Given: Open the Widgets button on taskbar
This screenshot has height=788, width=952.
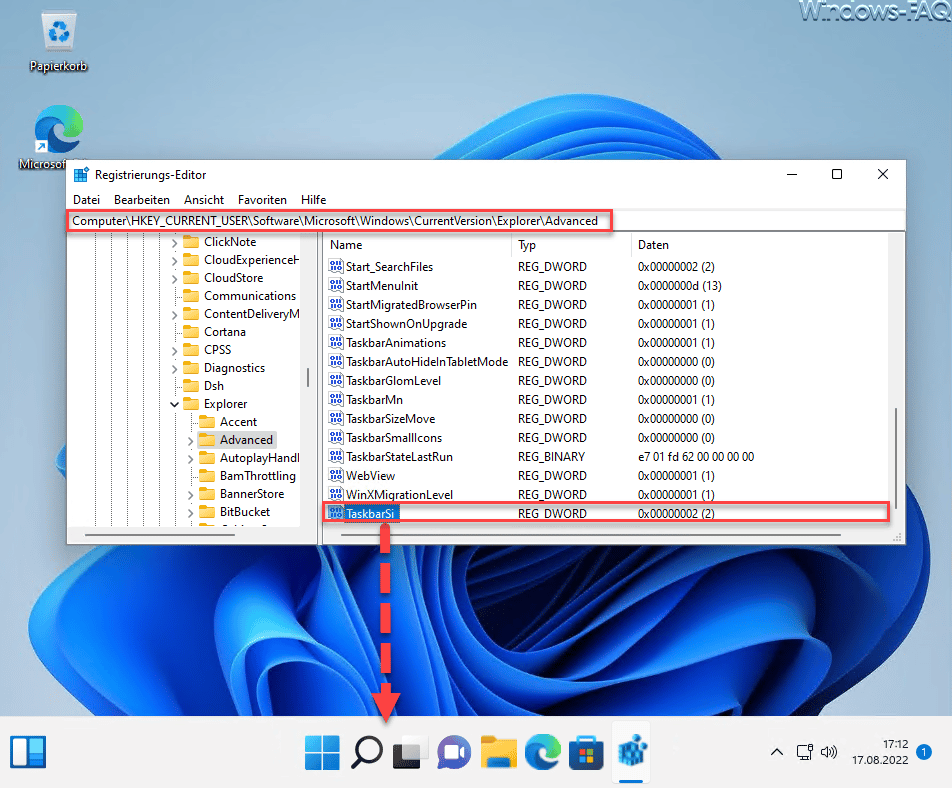Looking at the screenshot, I should coord(28,752).
